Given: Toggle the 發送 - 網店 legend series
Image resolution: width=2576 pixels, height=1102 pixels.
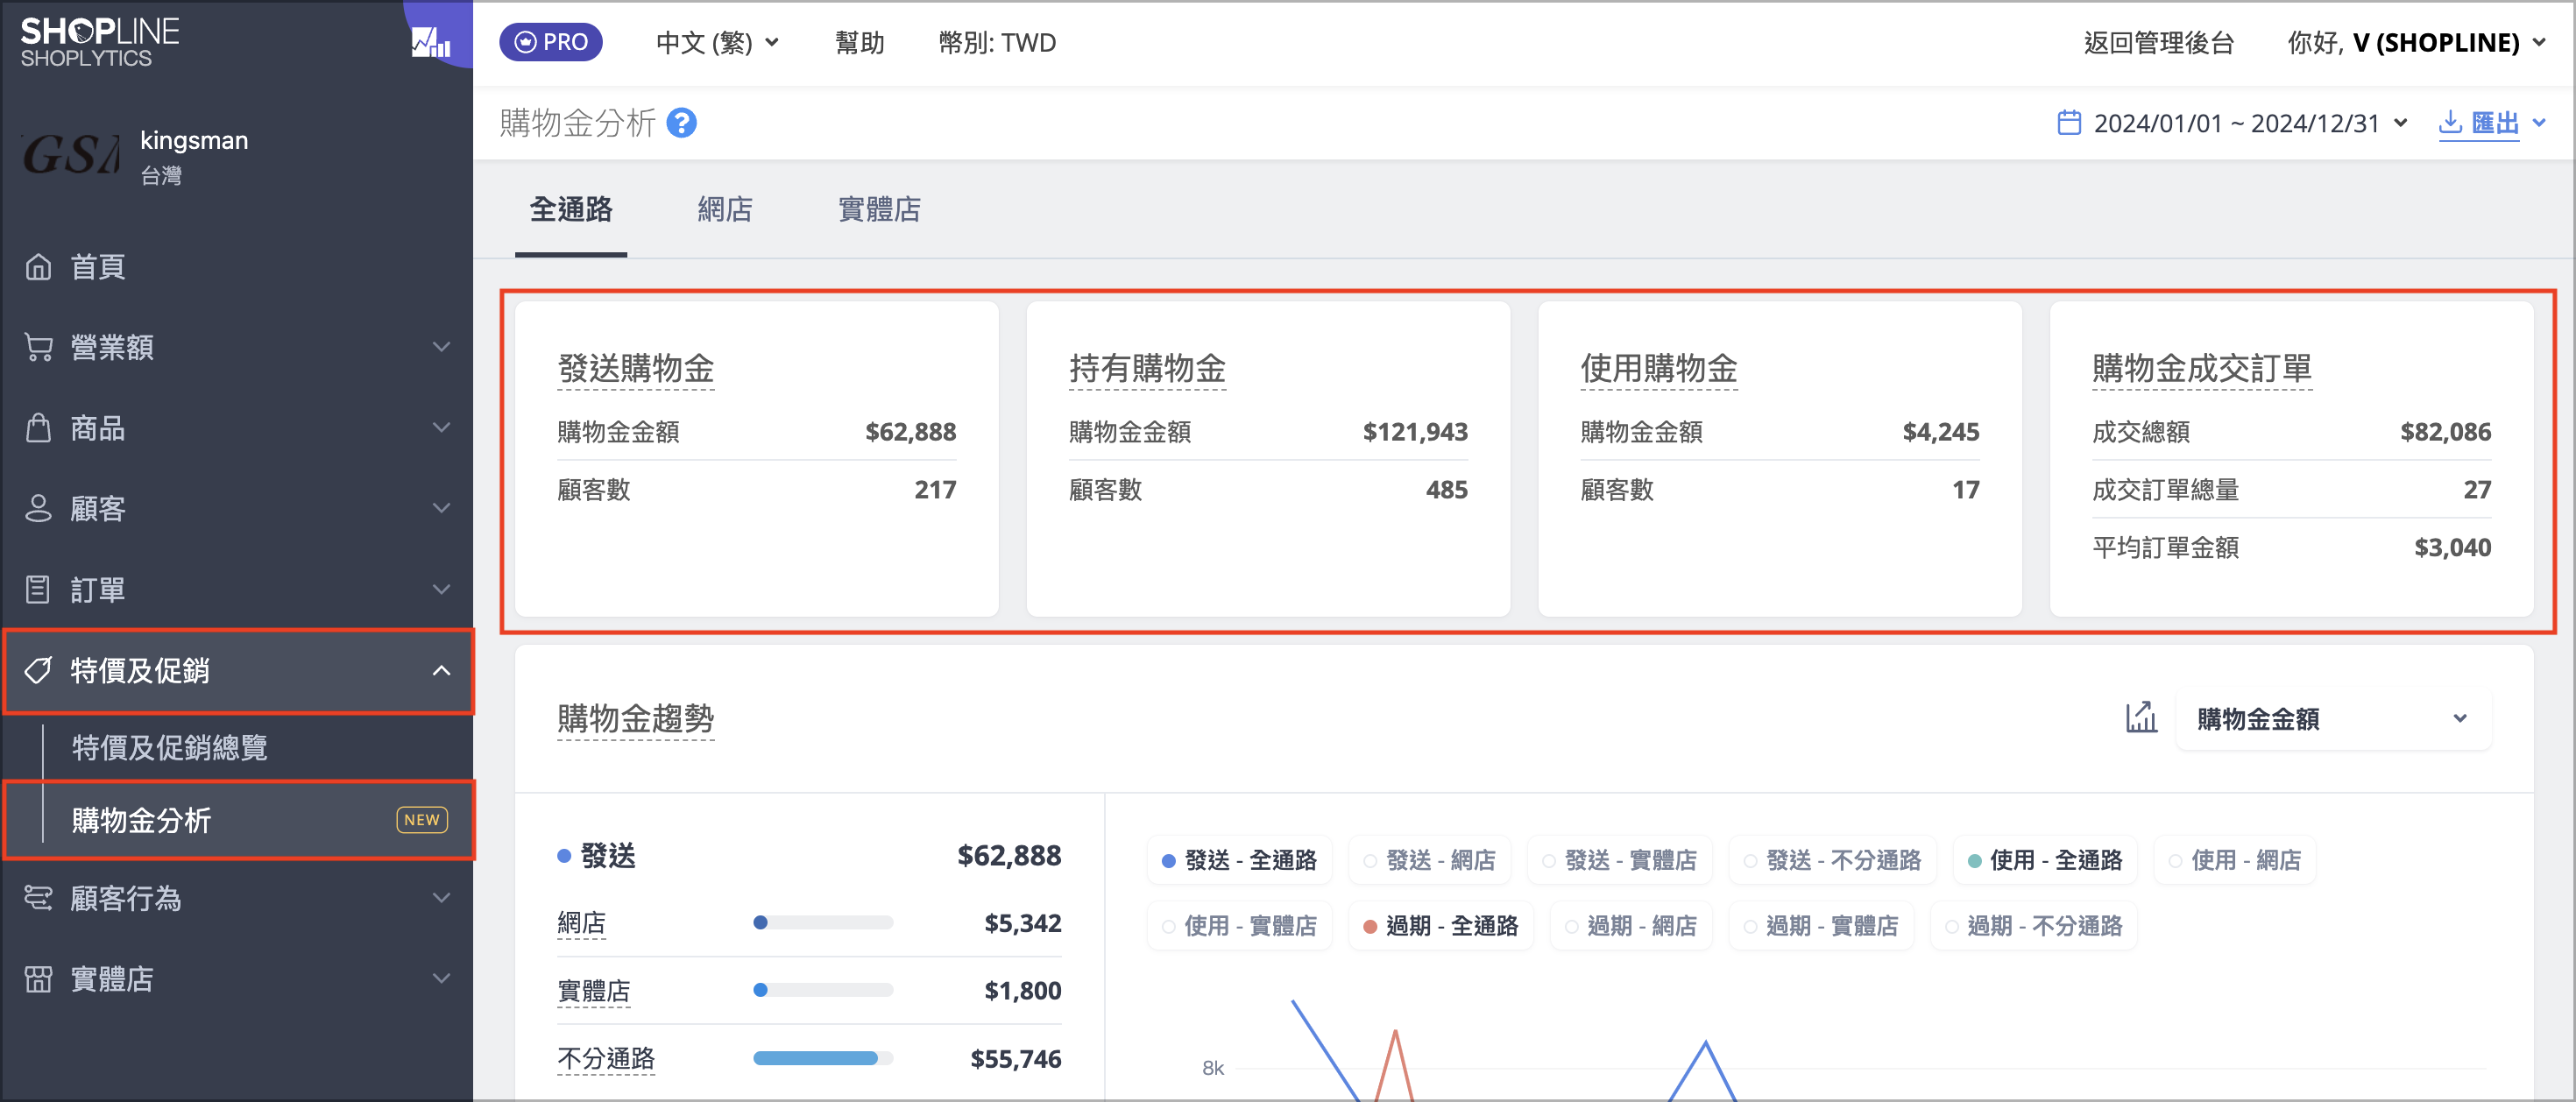Looking at the screenshot, I should point(1430,860).
